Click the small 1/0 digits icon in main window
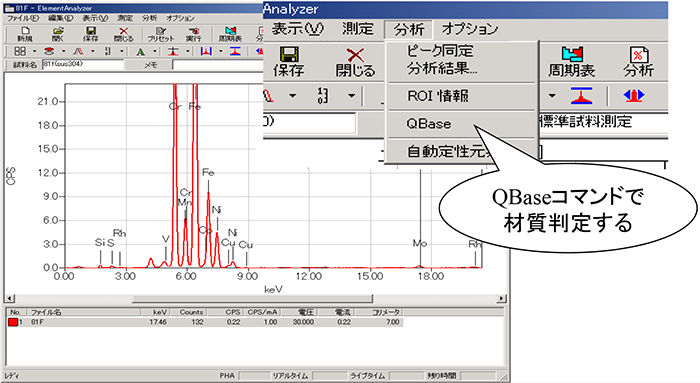700x383 pixels. [108, 51]
